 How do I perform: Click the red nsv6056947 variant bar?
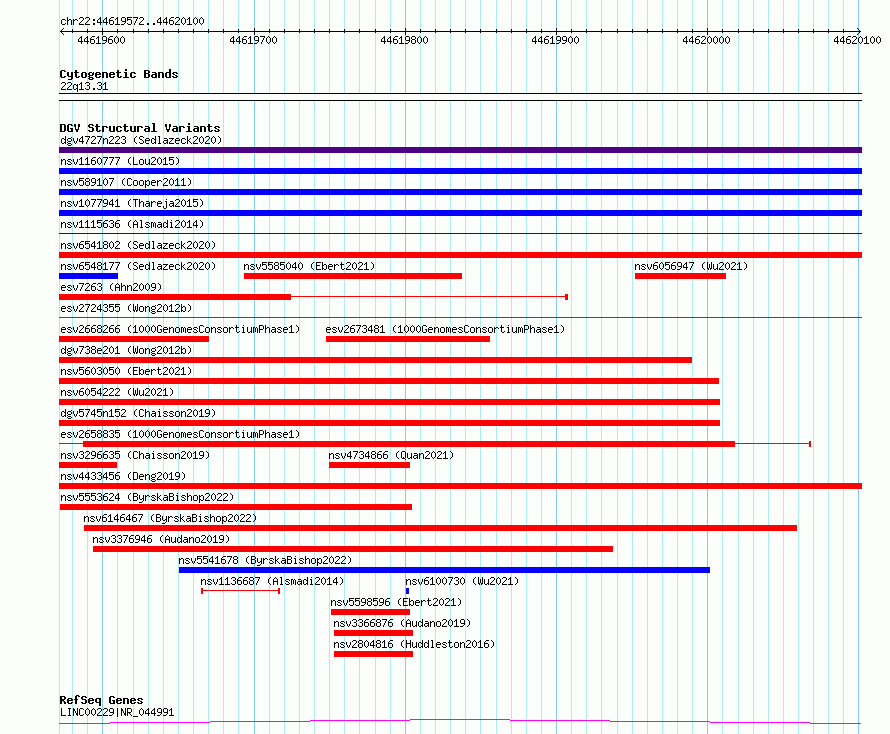point(681,276)
